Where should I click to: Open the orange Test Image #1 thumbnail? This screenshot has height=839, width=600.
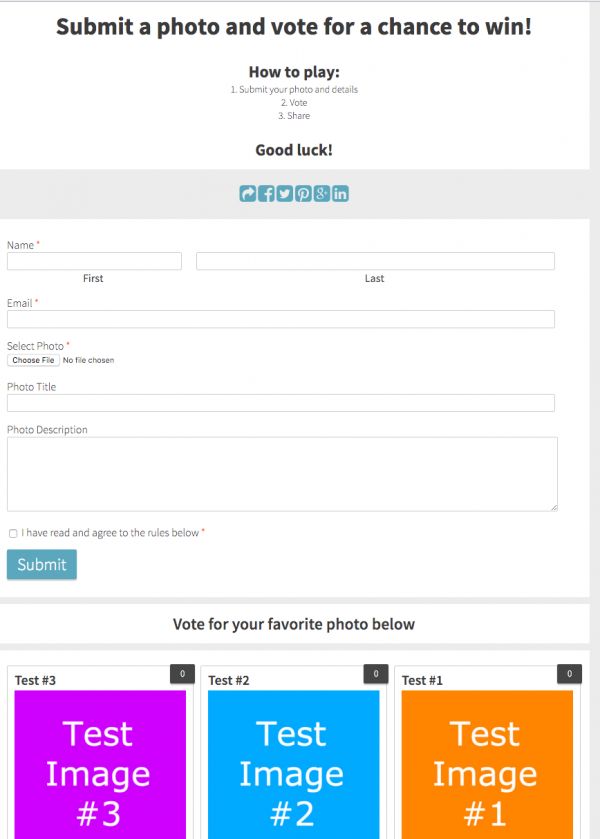pos(487,765)
